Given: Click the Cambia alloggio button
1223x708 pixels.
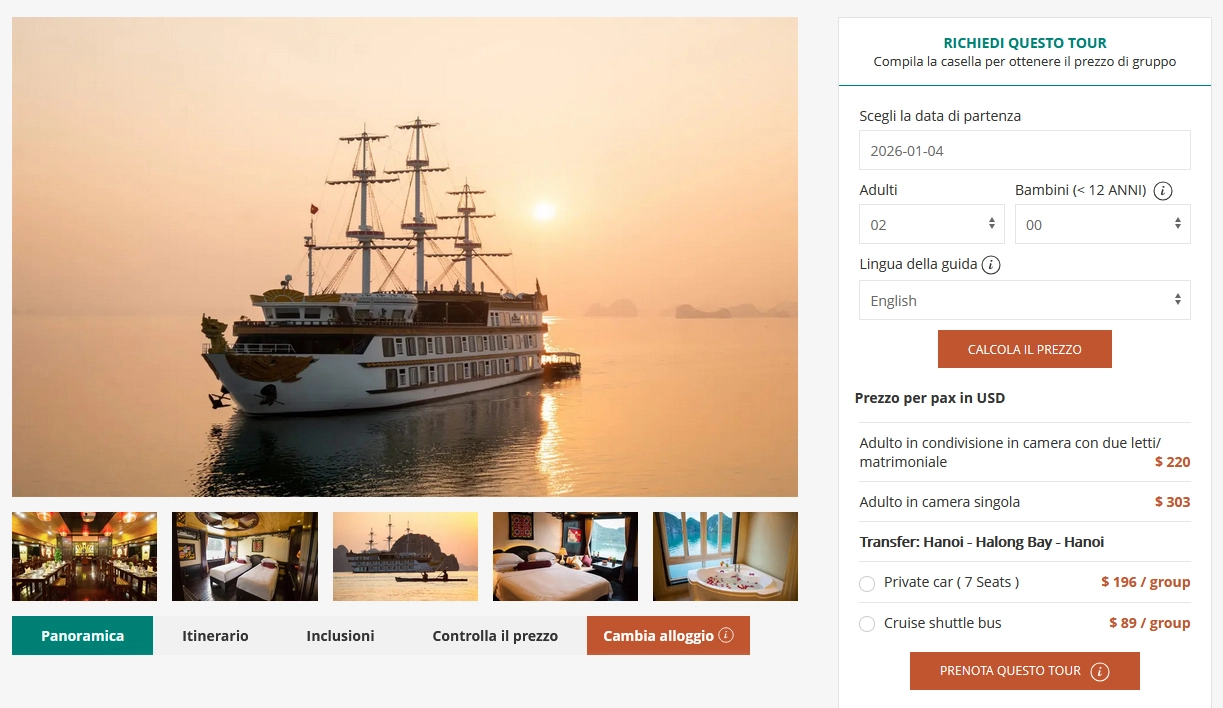Looking at the screenshot, I should 668,636.
